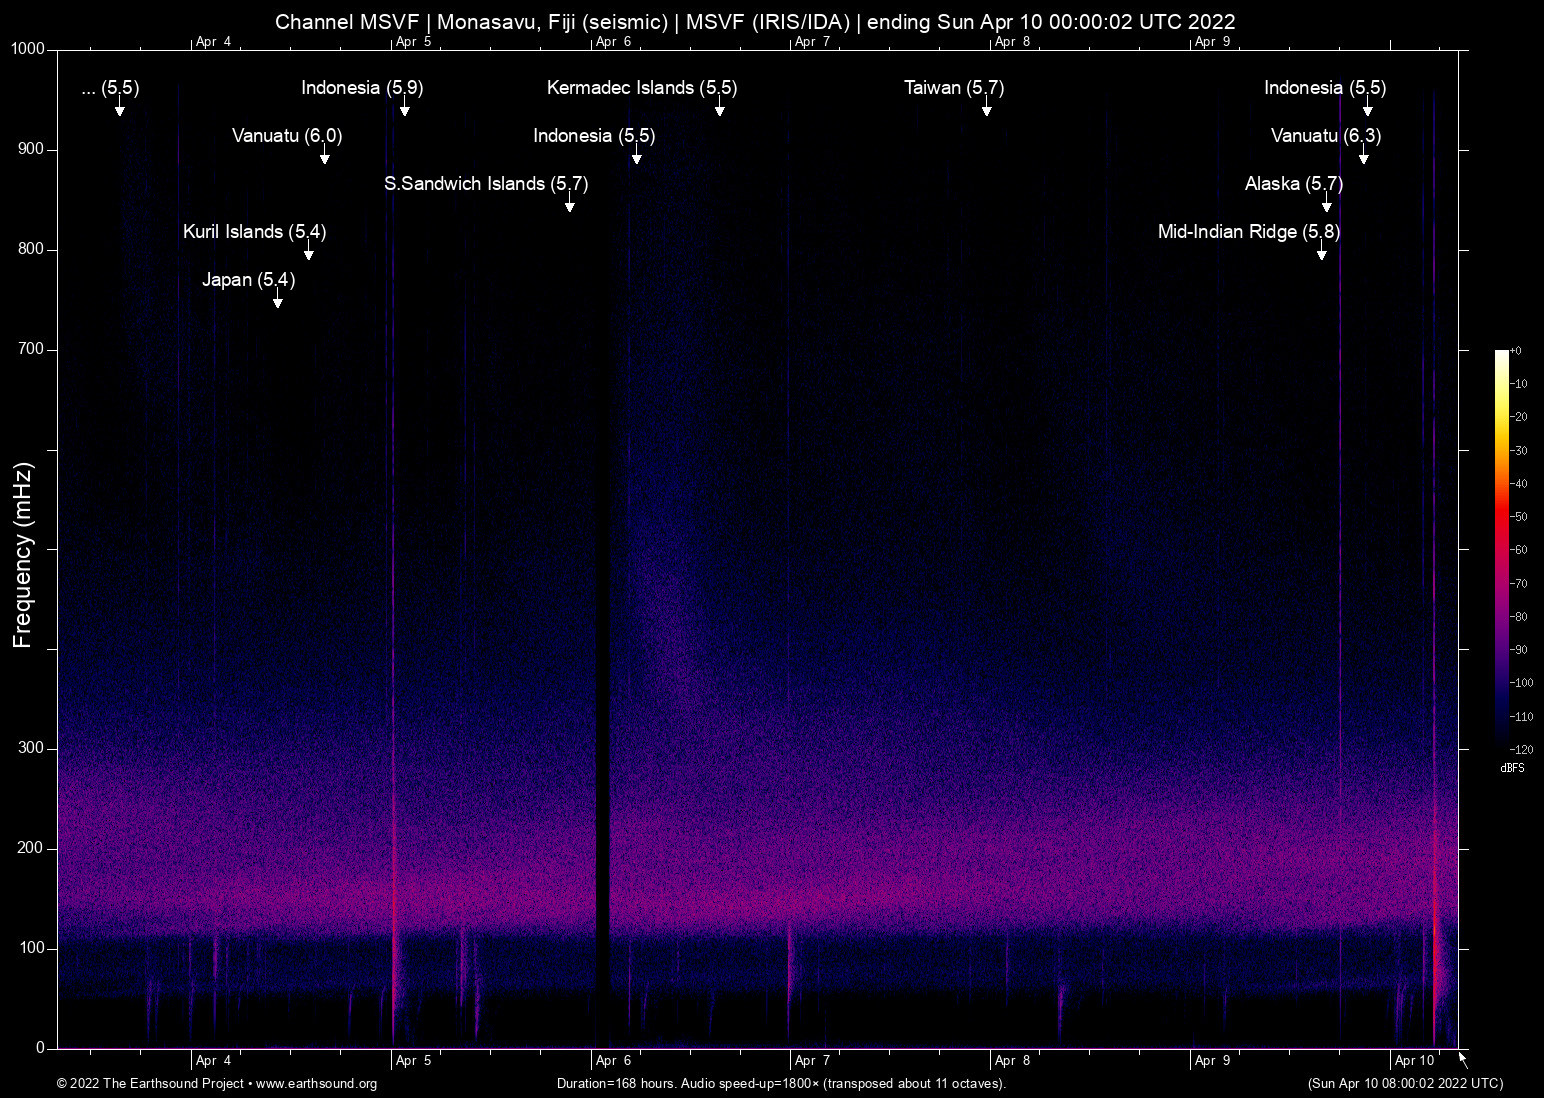The image size is (1544, 1098).
Task: Select the 900 frequency axis value
Action: click(31, 149)
